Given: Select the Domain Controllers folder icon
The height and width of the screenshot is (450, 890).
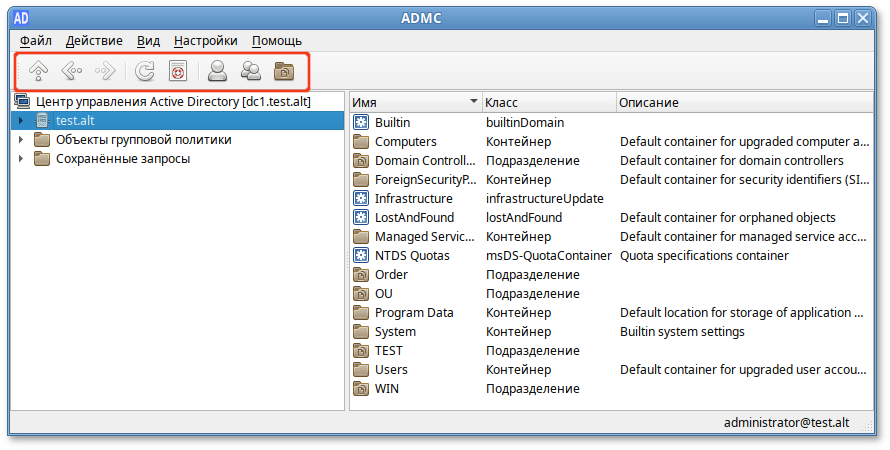Looking at the screenshot, I should [x=362, y=161].
